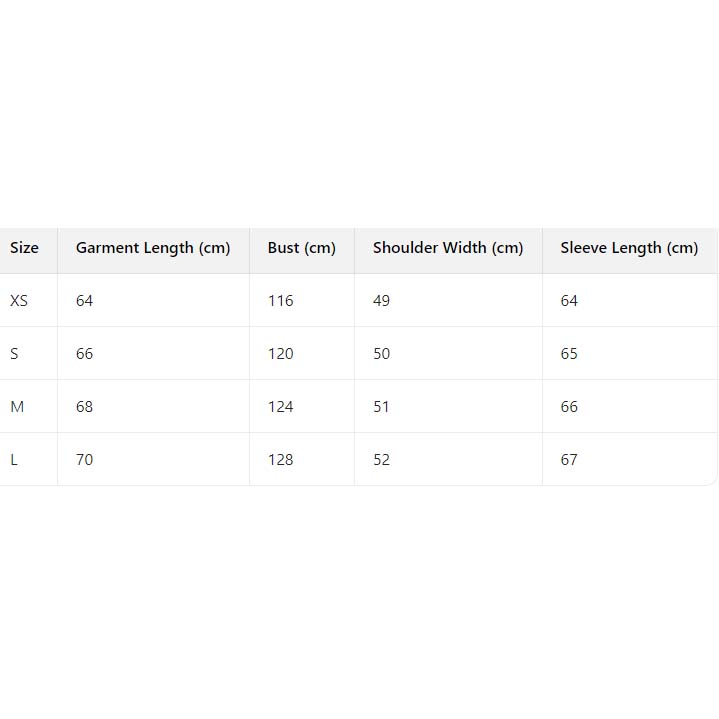Select the XS size row label
The width and height of the screenshot is (719, 719).
(19, 301)
